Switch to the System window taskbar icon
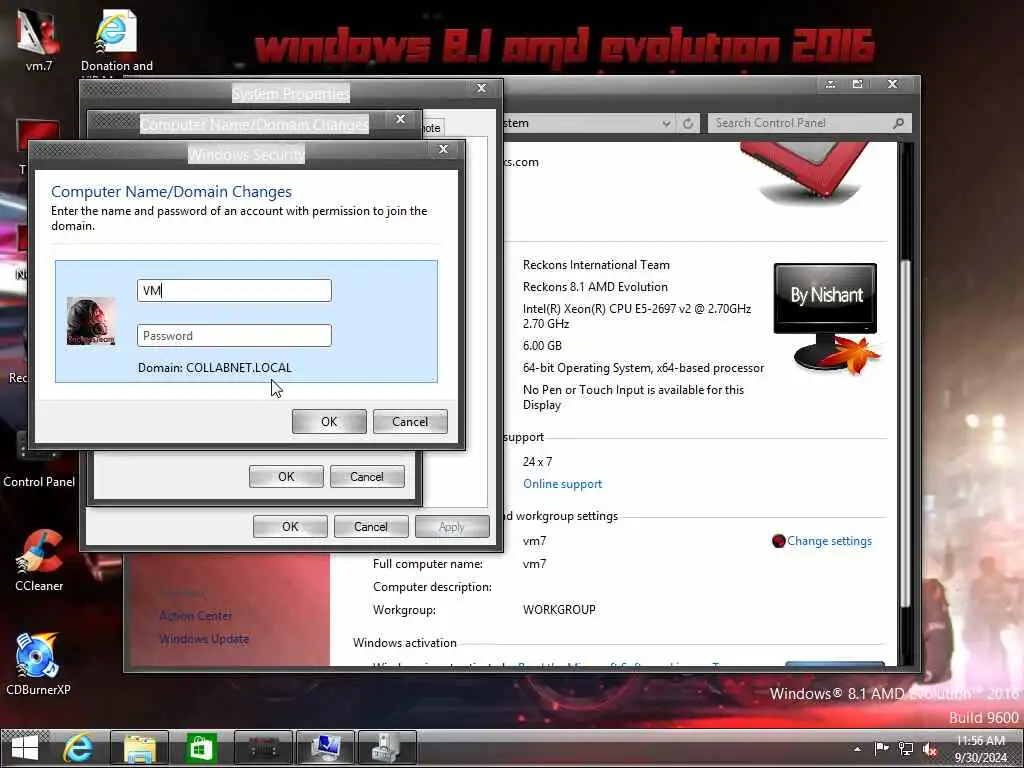 [x=325, y=748]
